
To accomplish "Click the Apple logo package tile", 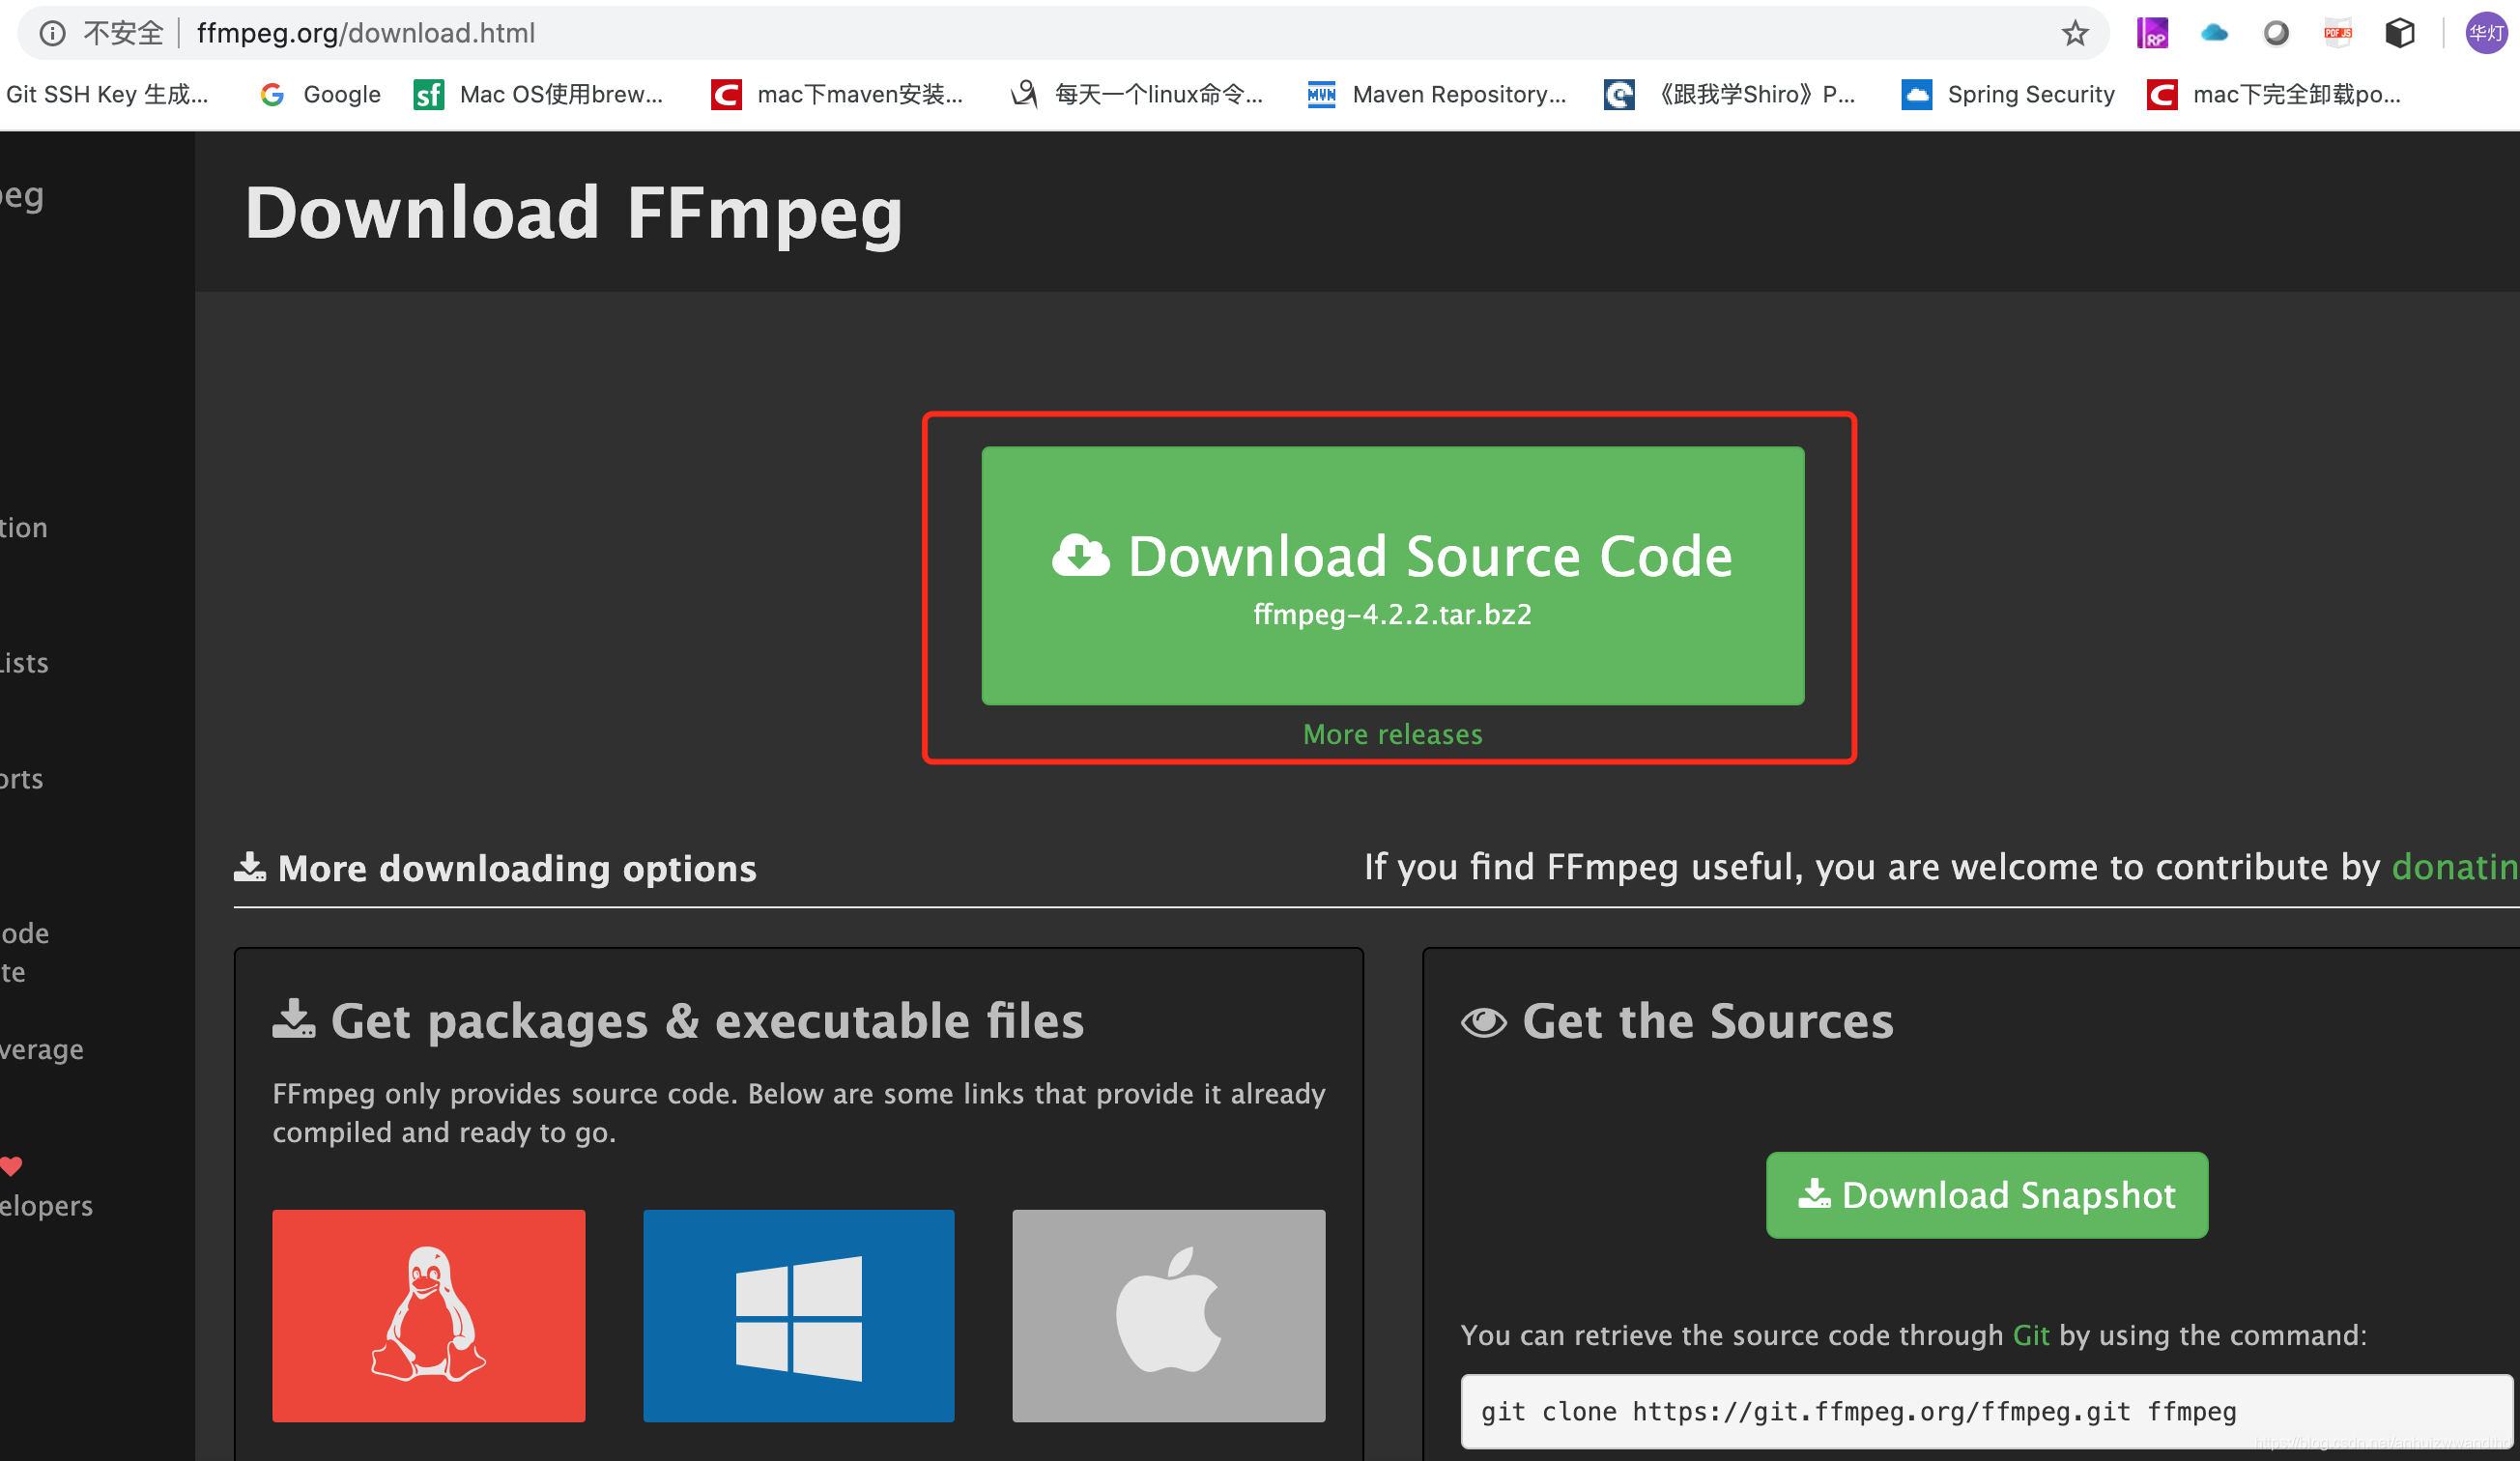I will click(1168, 1315).
